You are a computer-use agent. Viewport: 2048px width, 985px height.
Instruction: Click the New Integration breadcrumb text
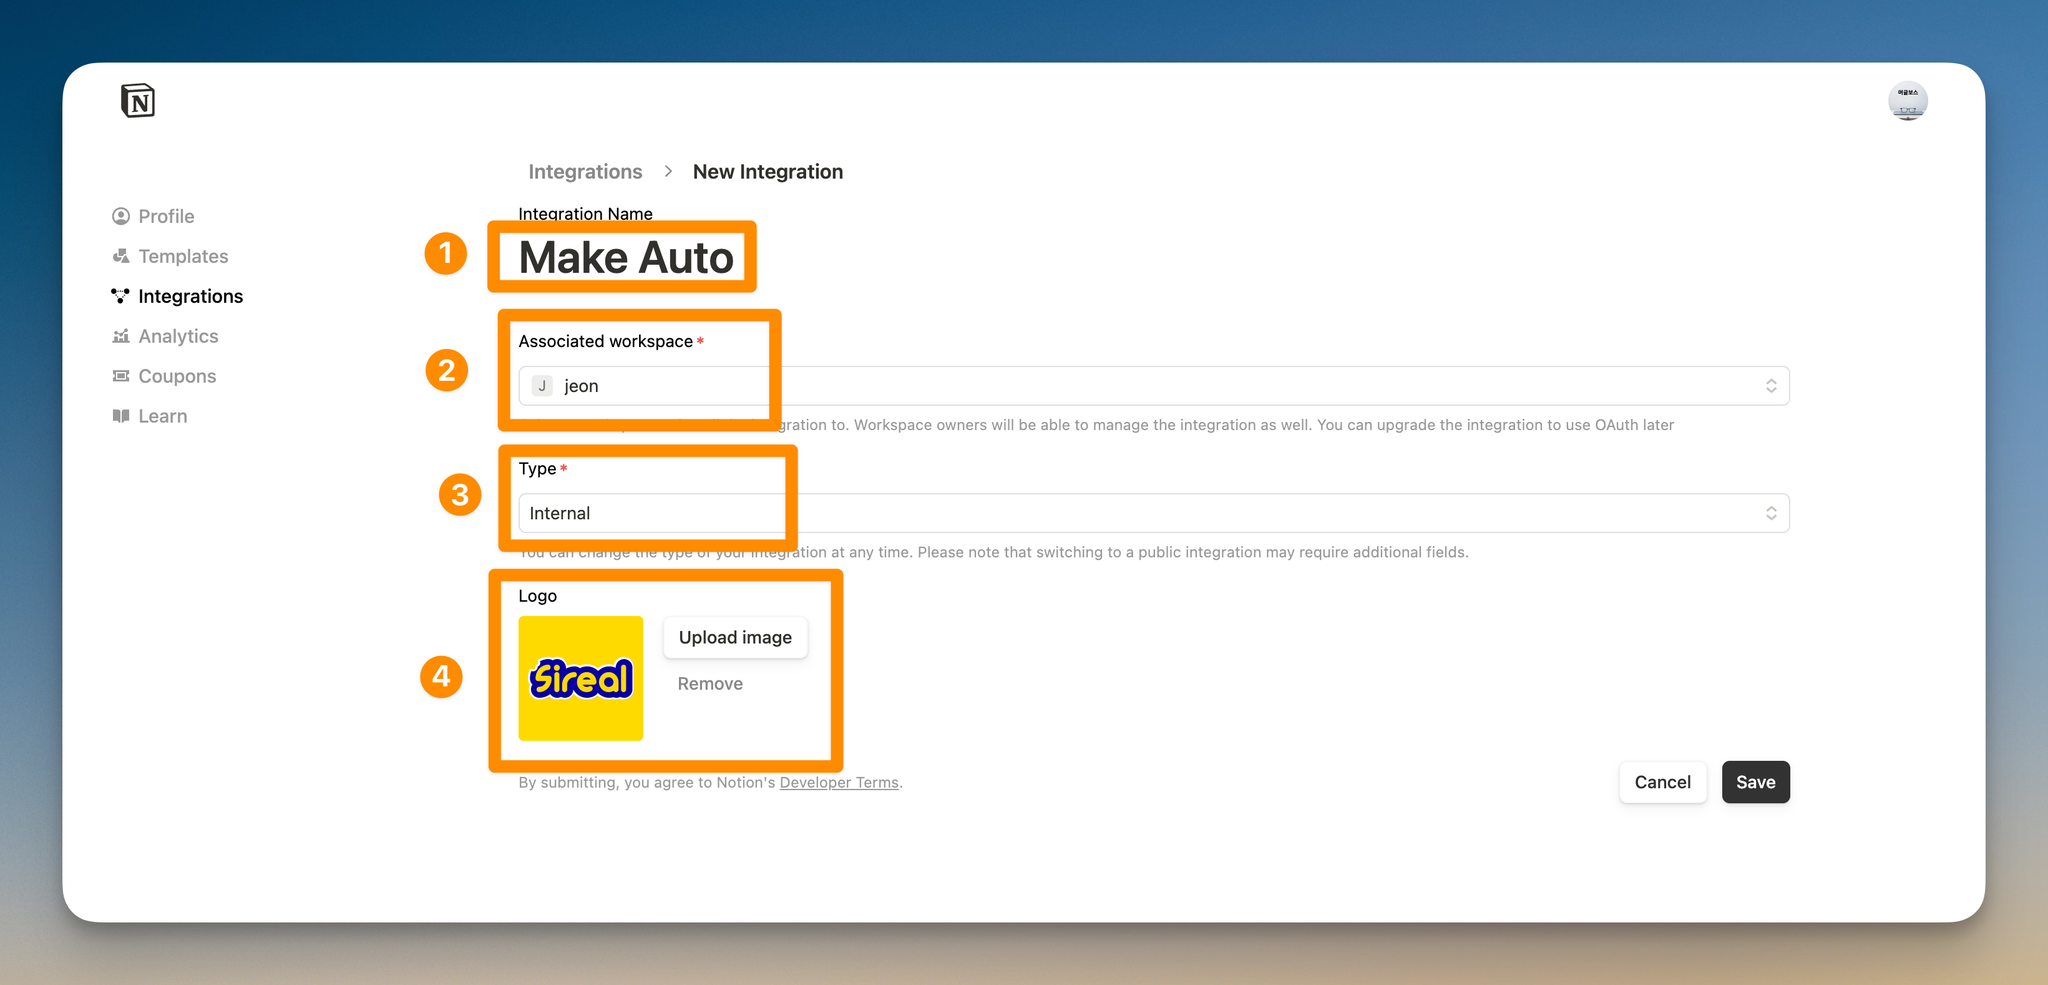[x=768, y=171]
